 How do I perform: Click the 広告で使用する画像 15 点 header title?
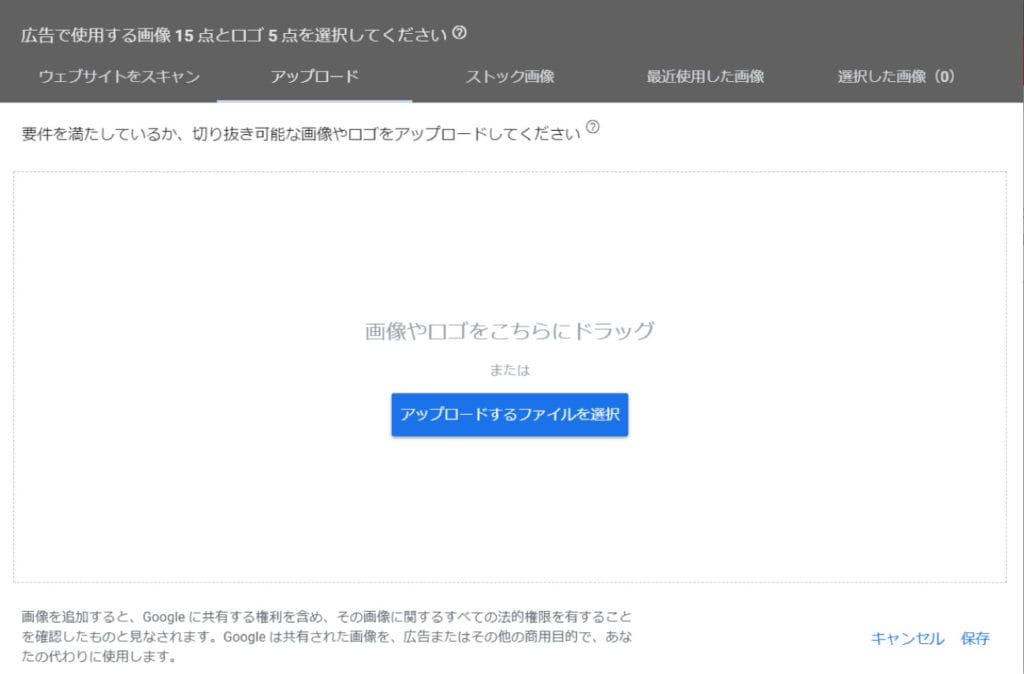(237, 35)
